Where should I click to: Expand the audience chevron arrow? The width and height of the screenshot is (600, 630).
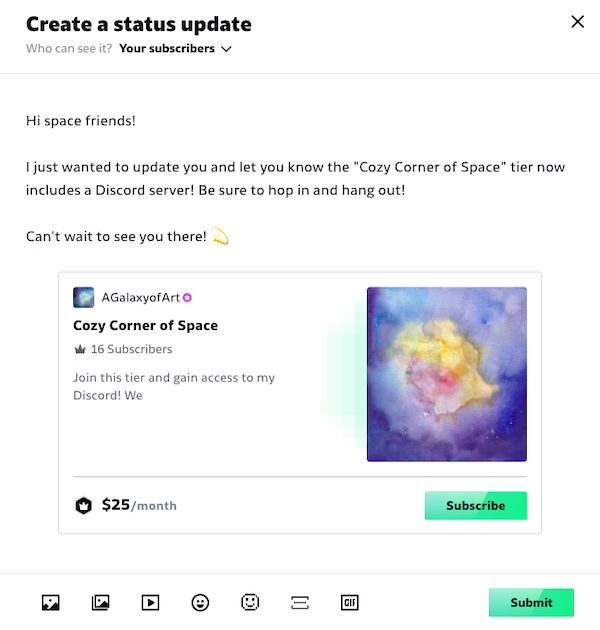pyautogui.click(x=227, y=49)
